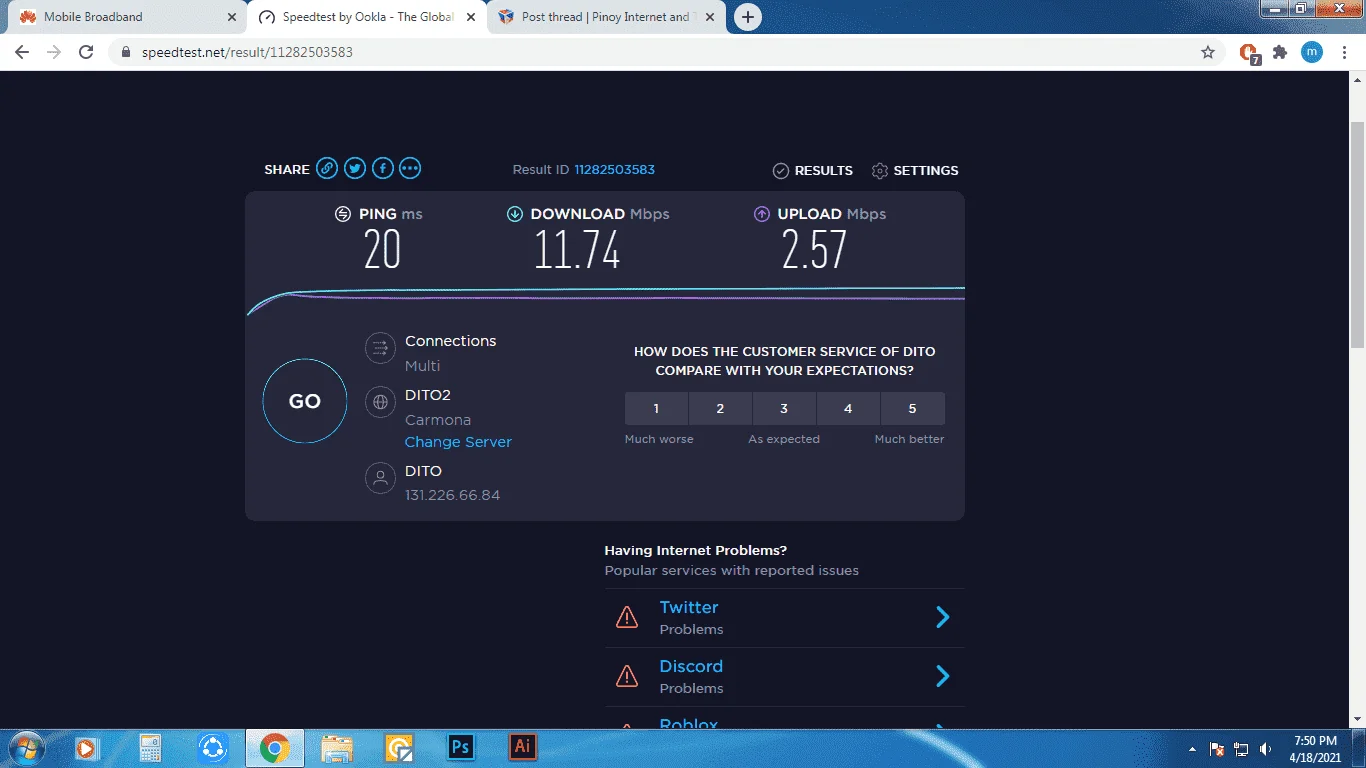Click the Windows Start button
This screenshot has height=768, width=1366.
[24, 747]
